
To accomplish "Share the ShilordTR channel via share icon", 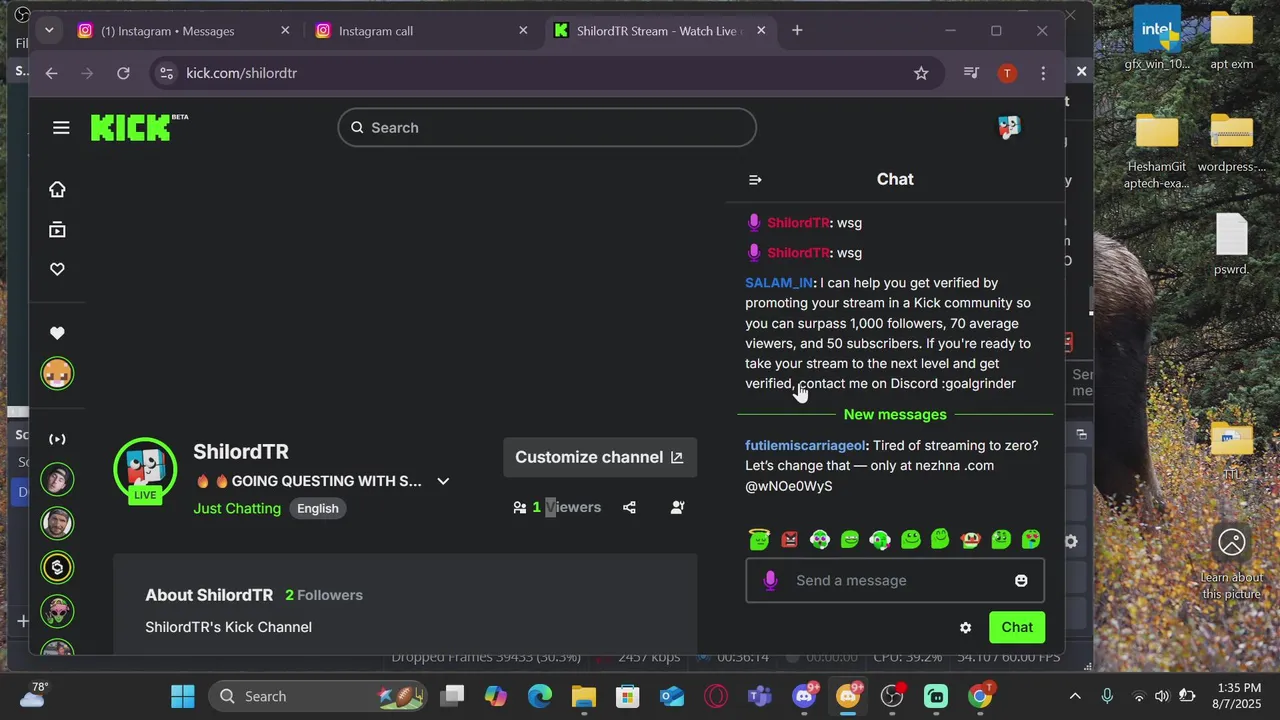I will tap(629, 508).
